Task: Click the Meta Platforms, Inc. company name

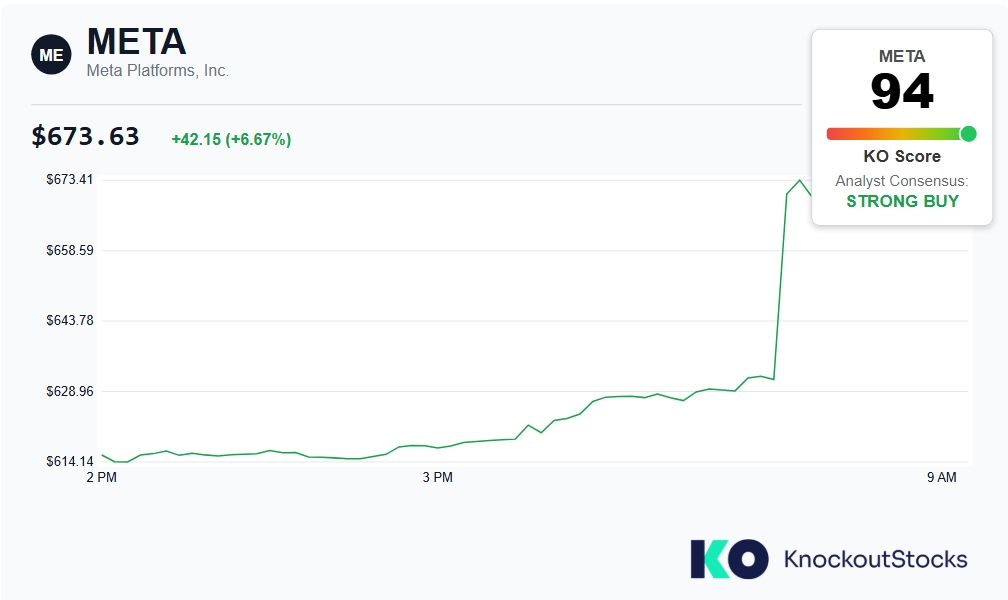Action: pos(158,71)
